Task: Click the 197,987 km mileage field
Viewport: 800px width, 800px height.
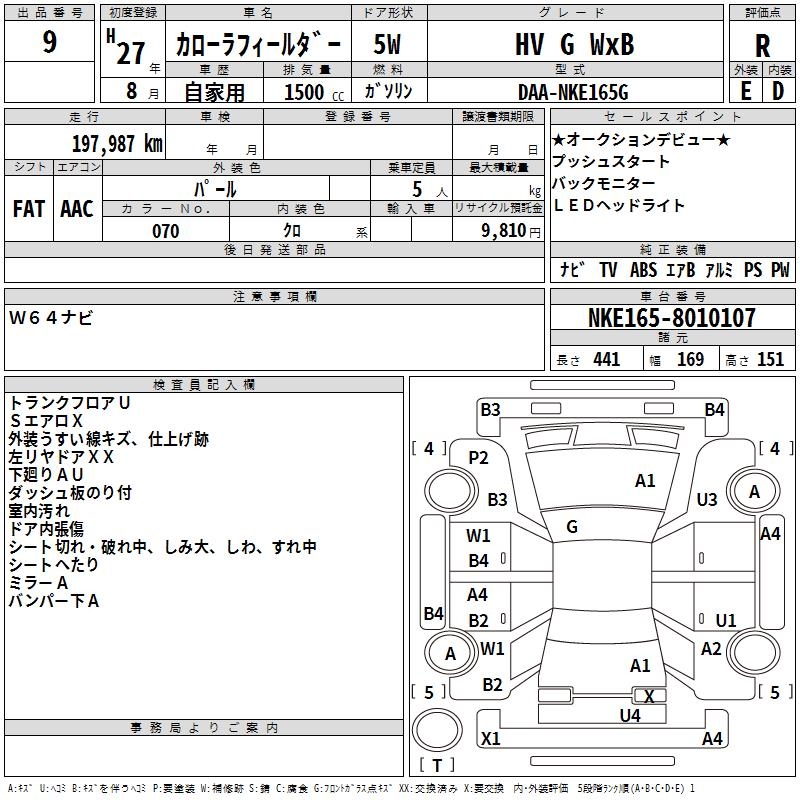Action: (117, 143)
